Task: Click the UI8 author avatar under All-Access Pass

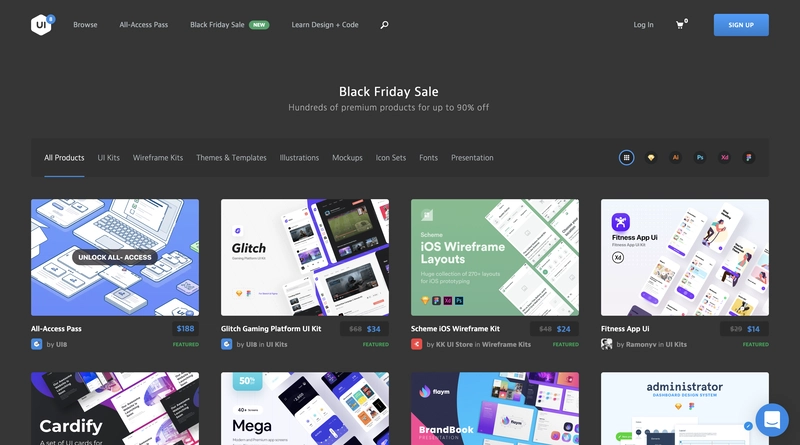Action: click(x=36, y=344)
